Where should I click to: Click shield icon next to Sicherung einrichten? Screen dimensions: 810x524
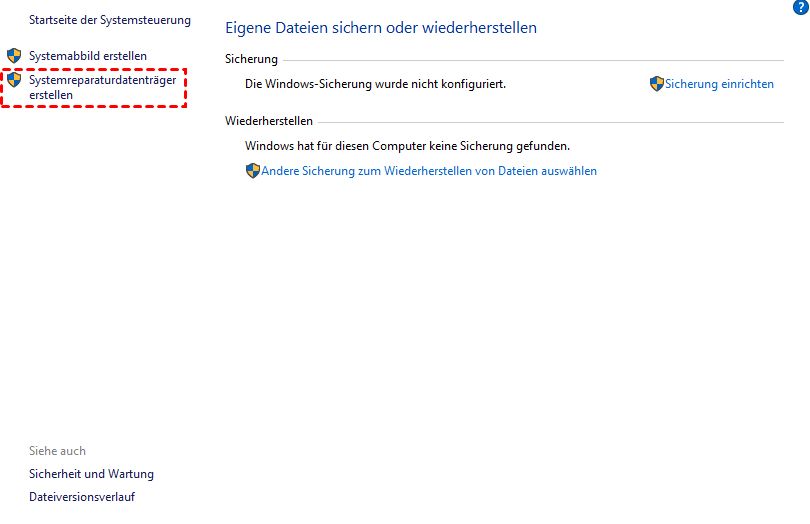pos(657,84)
